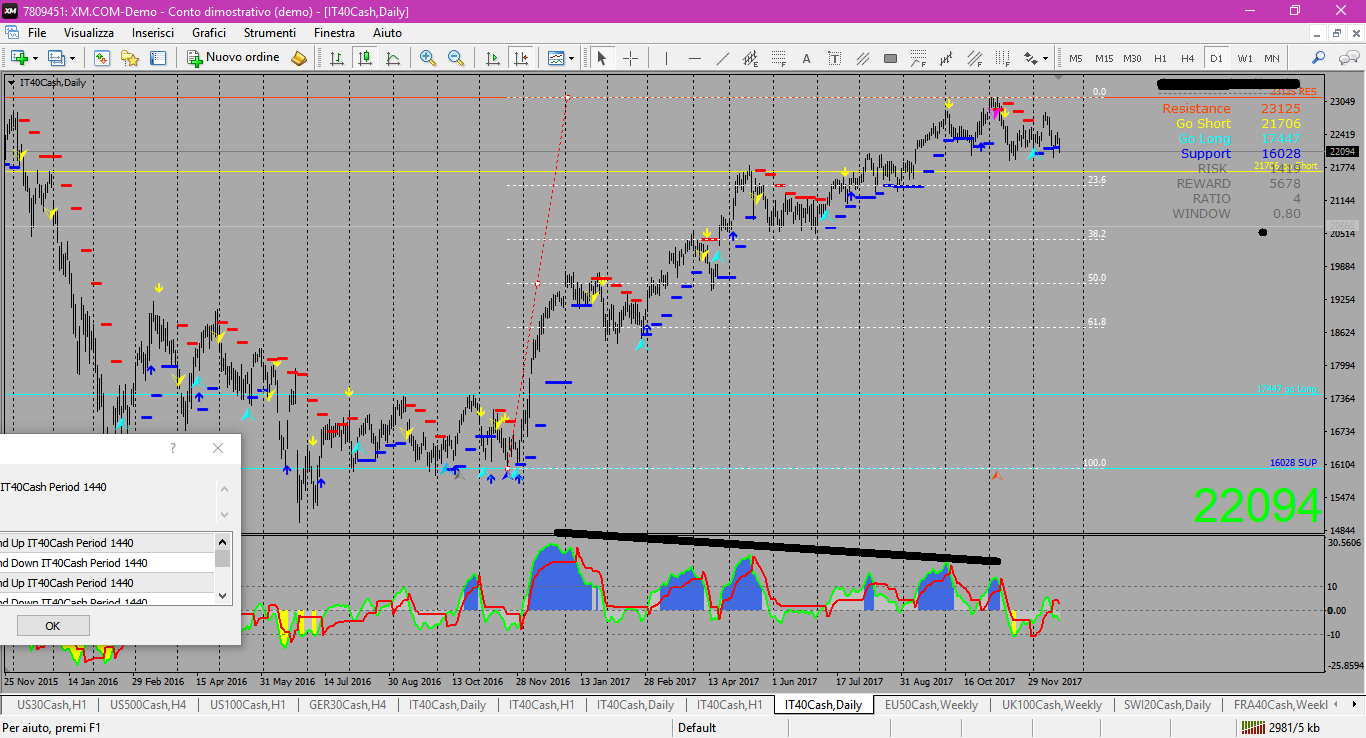Expand the New Chart dropdown arrow
Image resolution: width=1366 pixels, height=738 pixels.
click(x=35, y=58)
